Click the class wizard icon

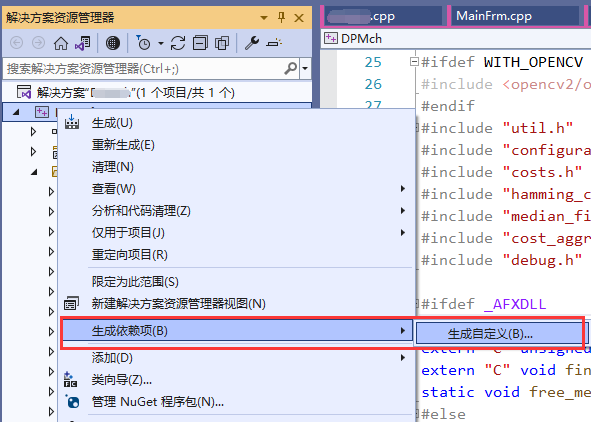point(70,379)
